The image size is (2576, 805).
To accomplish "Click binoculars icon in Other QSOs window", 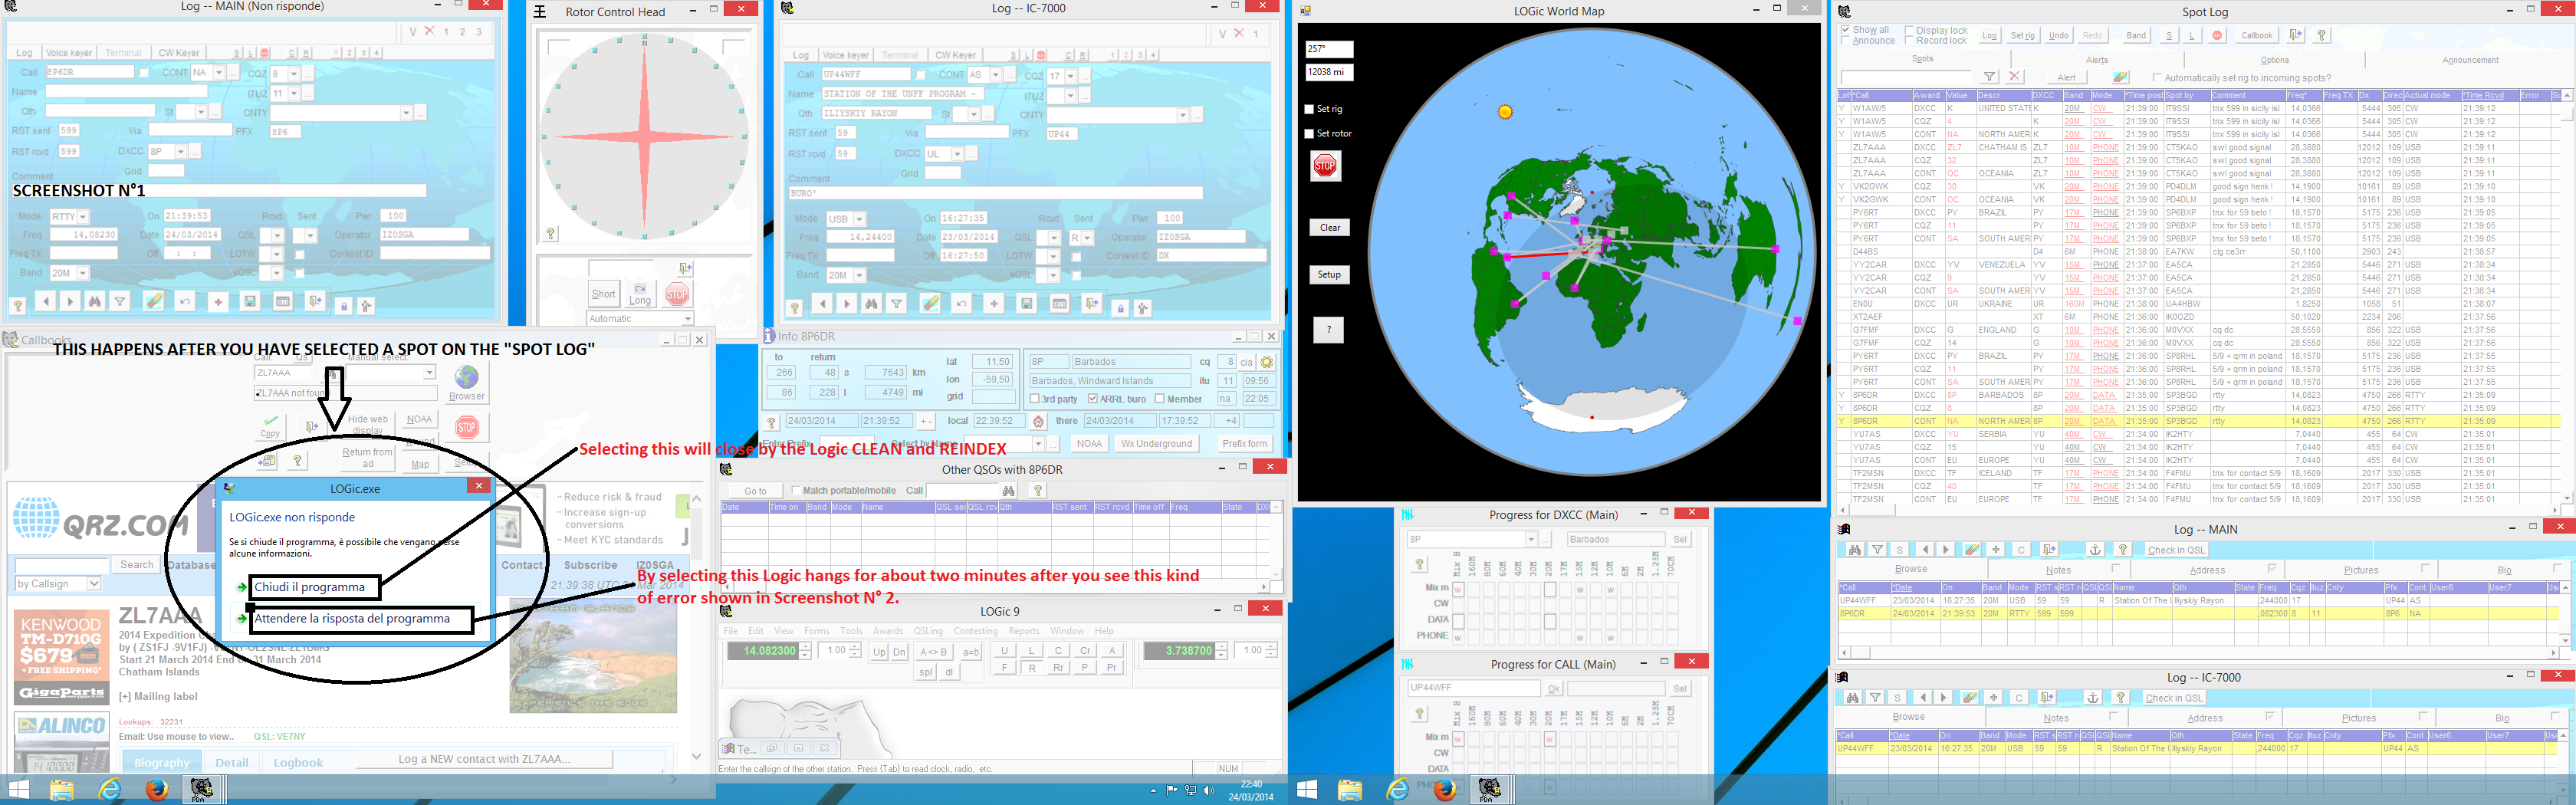I will (1008, 491).
